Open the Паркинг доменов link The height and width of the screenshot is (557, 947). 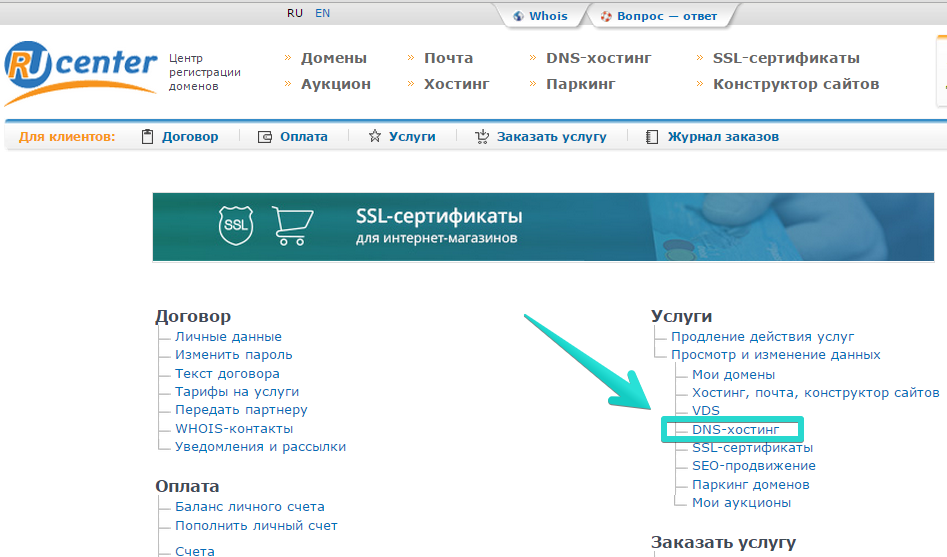pyautogui.click(x=751, y=485)
